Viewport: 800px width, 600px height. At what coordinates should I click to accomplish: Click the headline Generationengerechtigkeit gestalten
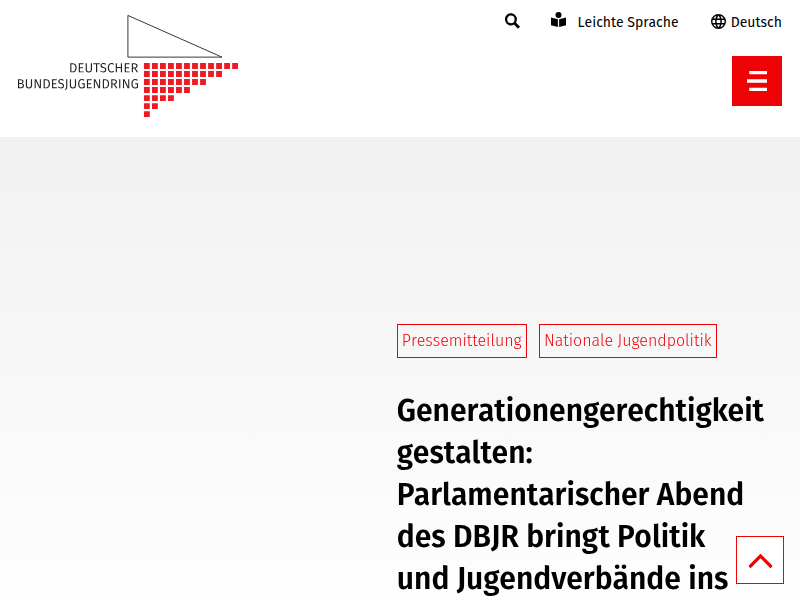(580, 431)
